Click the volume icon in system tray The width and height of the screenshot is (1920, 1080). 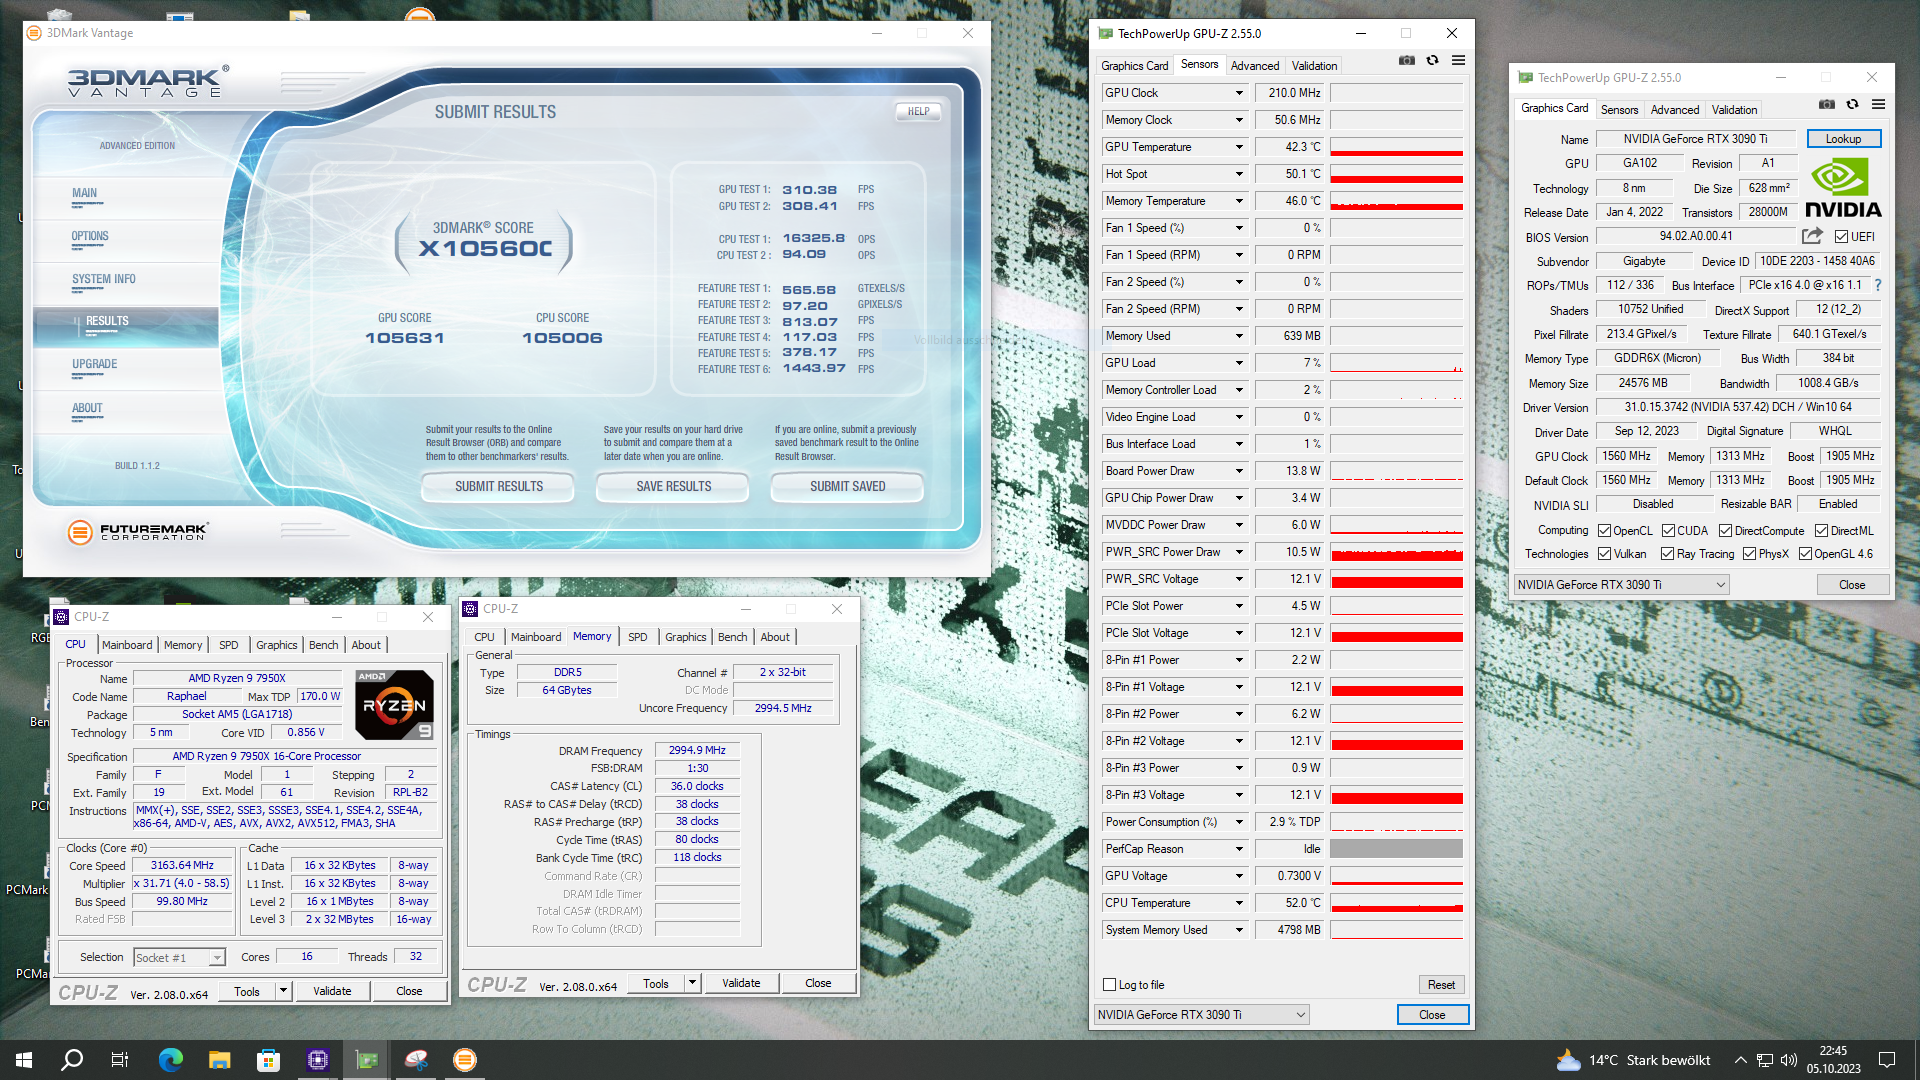click(x=1789, y=1060)
